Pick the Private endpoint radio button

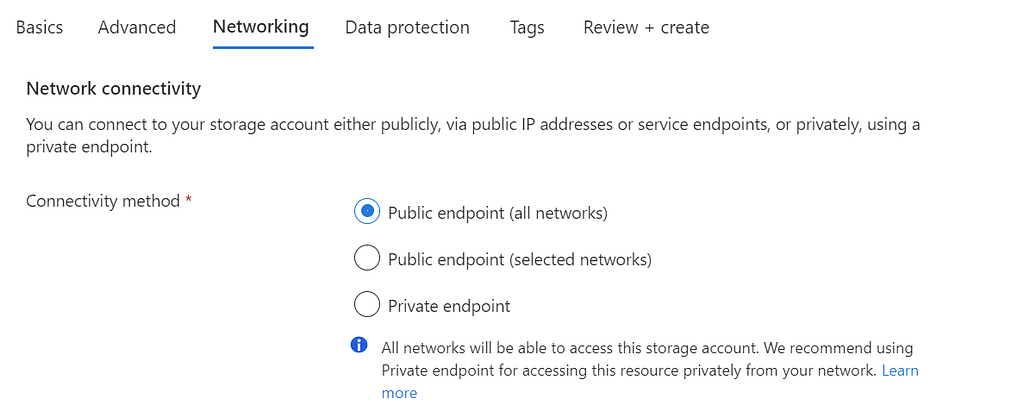[367, 304]
